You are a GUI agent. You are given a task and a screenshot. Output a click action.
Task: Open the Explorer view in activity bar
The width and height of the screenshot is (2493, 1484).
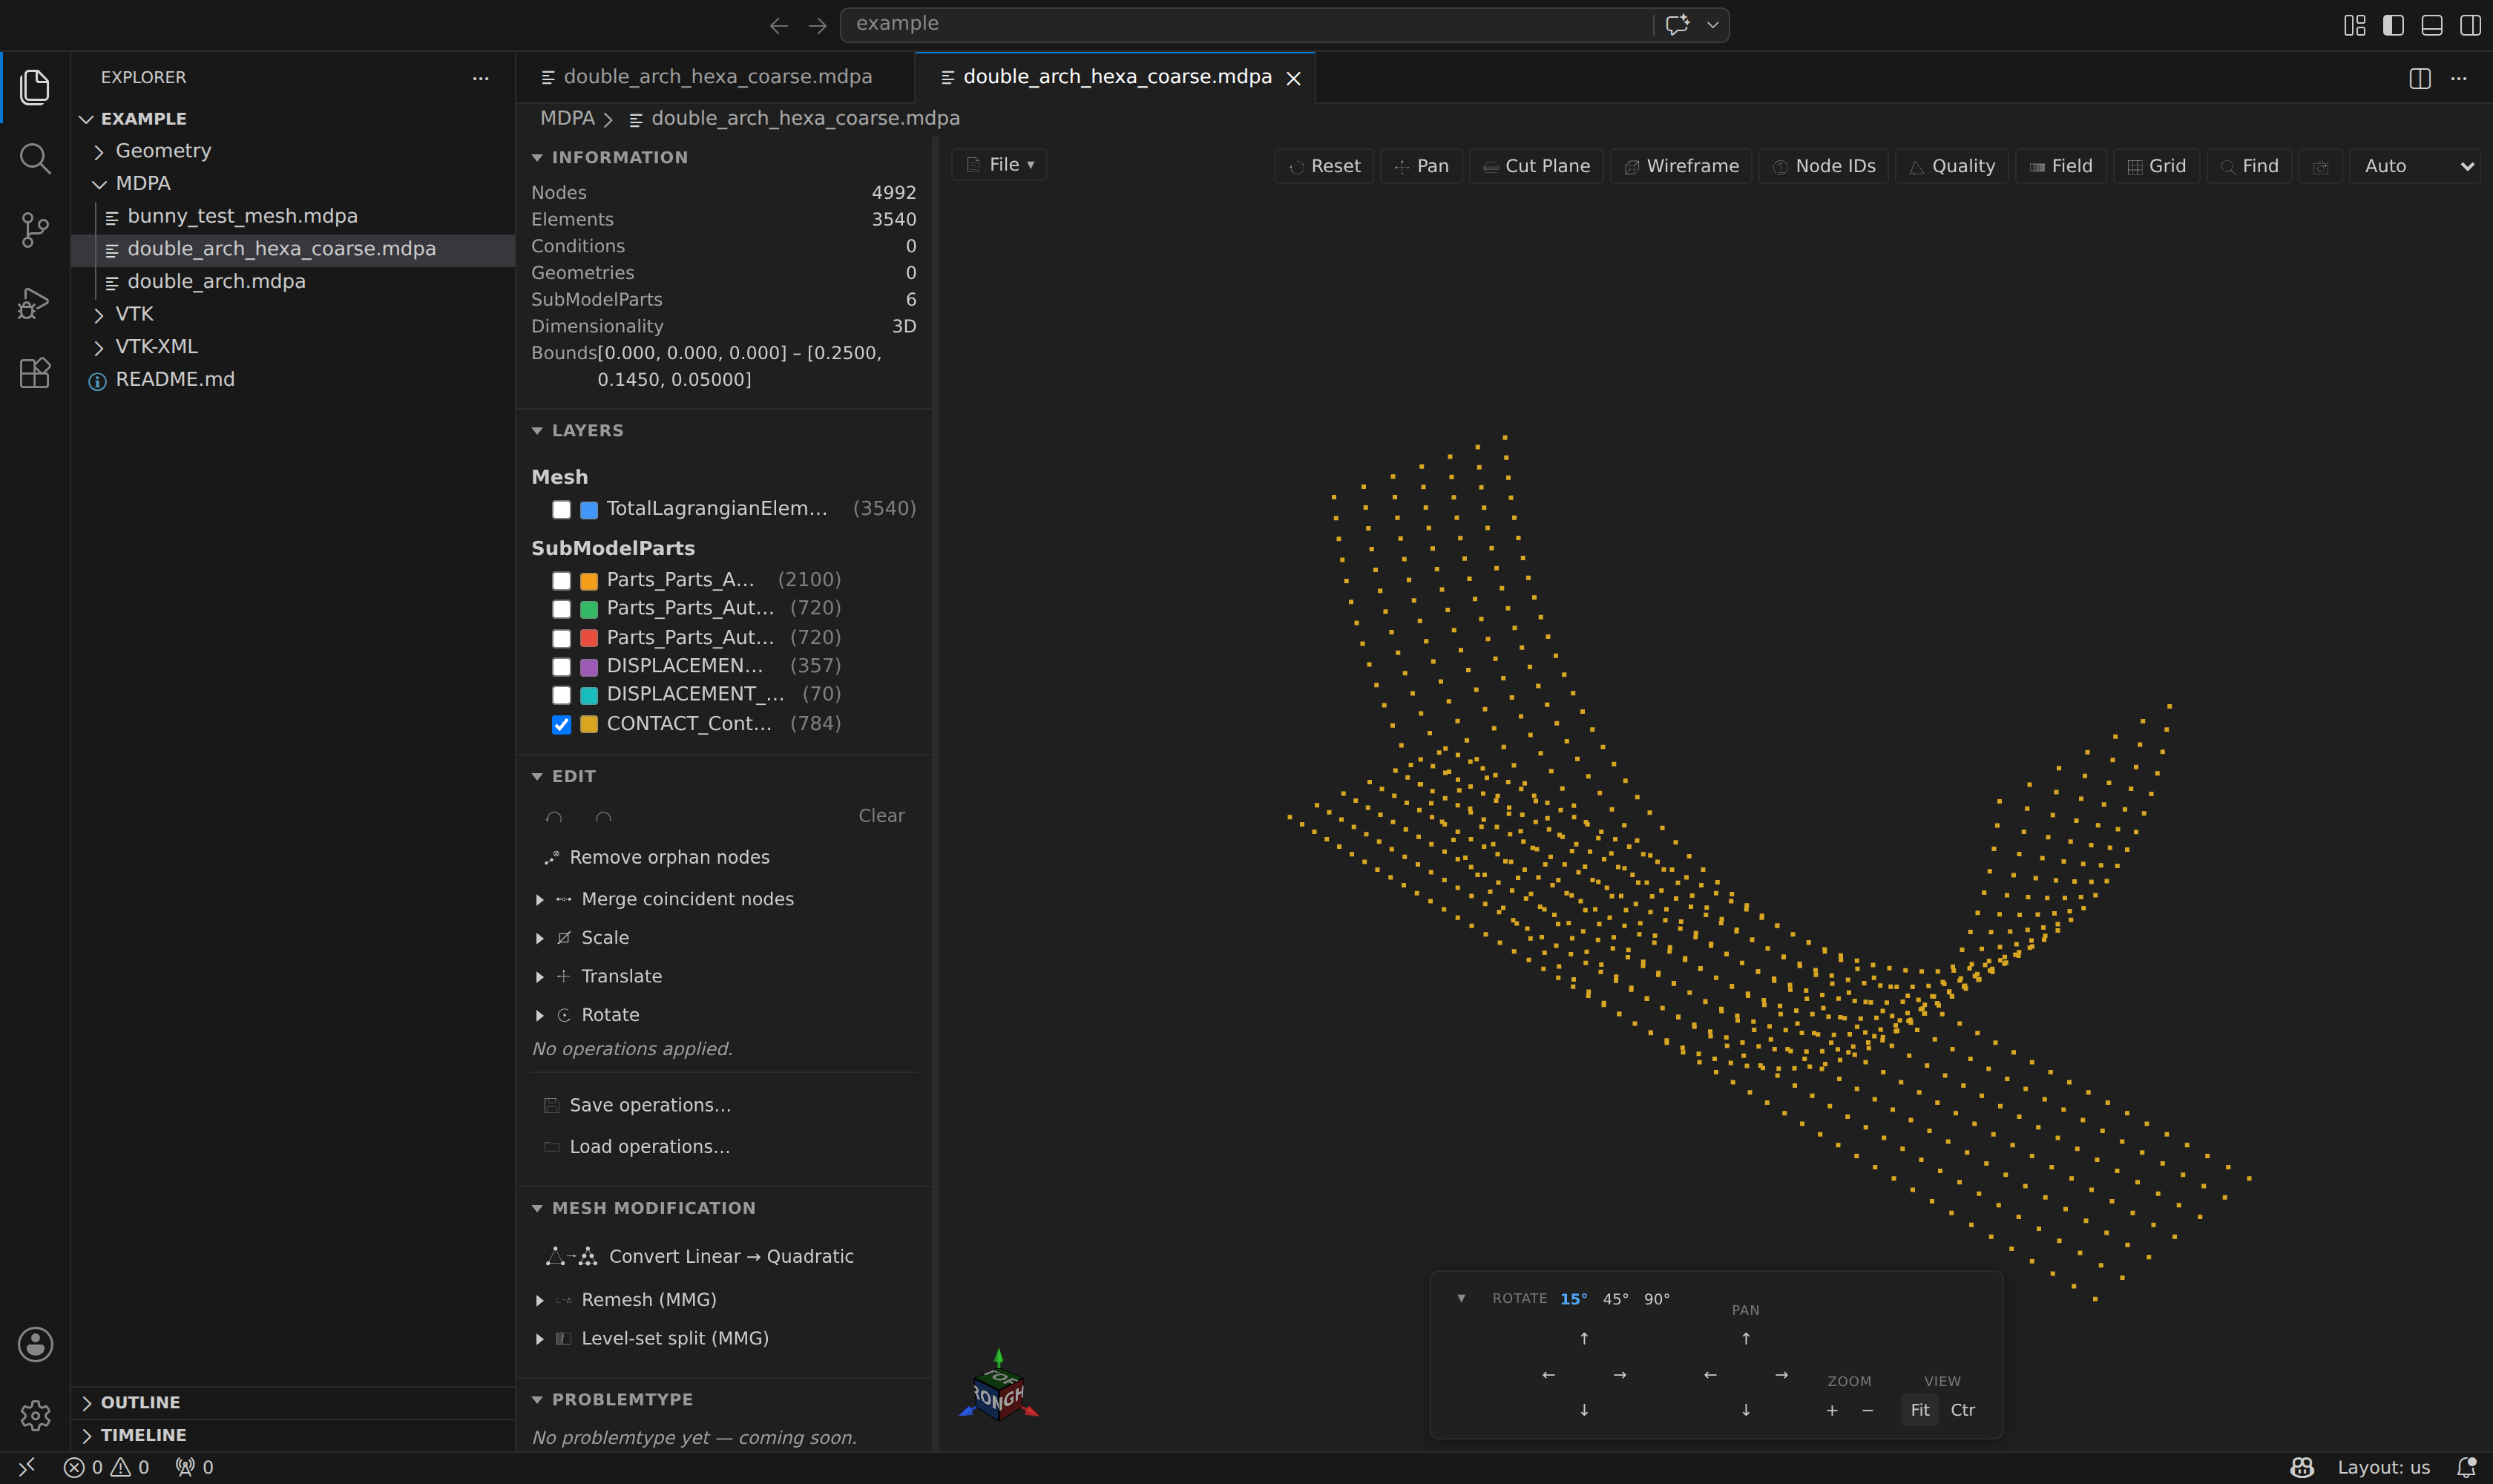click(35, 87)
